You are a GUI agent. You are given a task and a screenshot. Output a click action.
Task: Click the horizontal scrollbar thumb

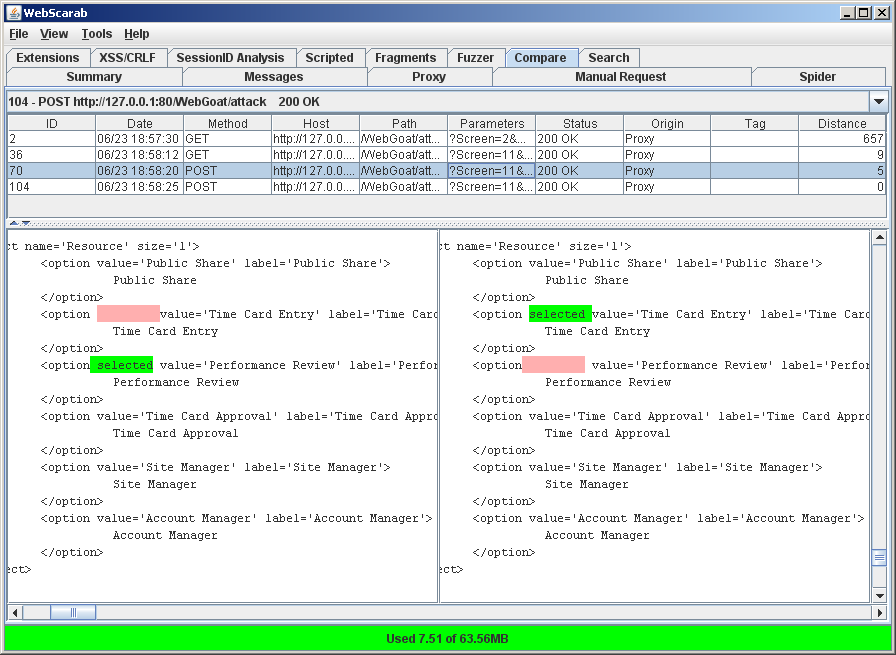point(73,612)
